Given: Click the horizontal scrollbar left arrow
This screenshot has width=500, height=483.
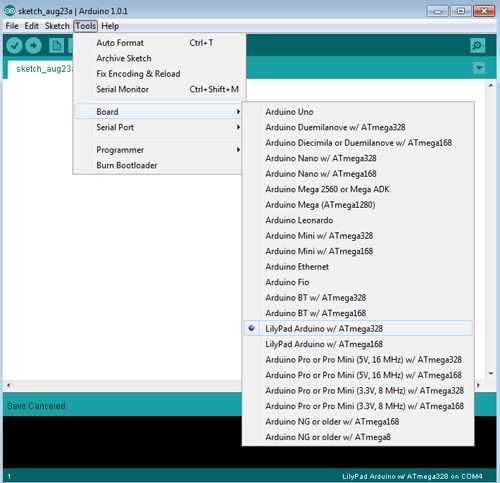Looking at the screenshot, I should tap(8, 385).
